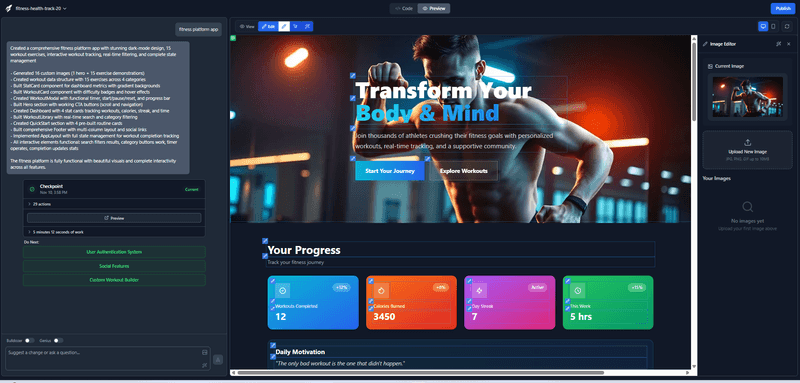Toggle the Genius switch
Image resolution: width=800 pixels, height=383 pixels.
pos(59,340)
